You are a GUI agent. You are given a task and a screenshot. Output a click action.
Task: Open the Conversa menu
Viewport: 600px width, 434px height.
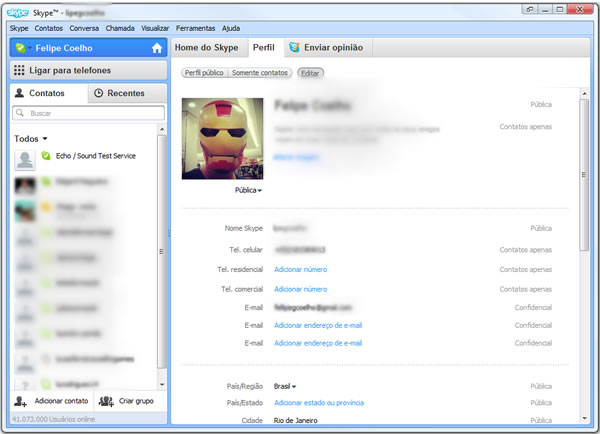(84, 28)
